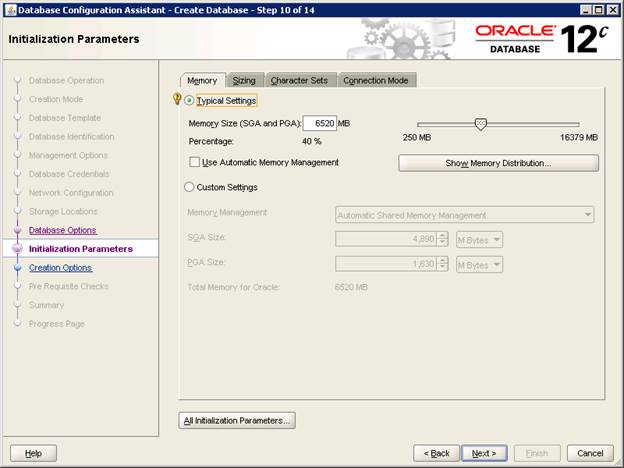
Task: Switch to the Sizing tab
Action: click(x=244, y=80)
